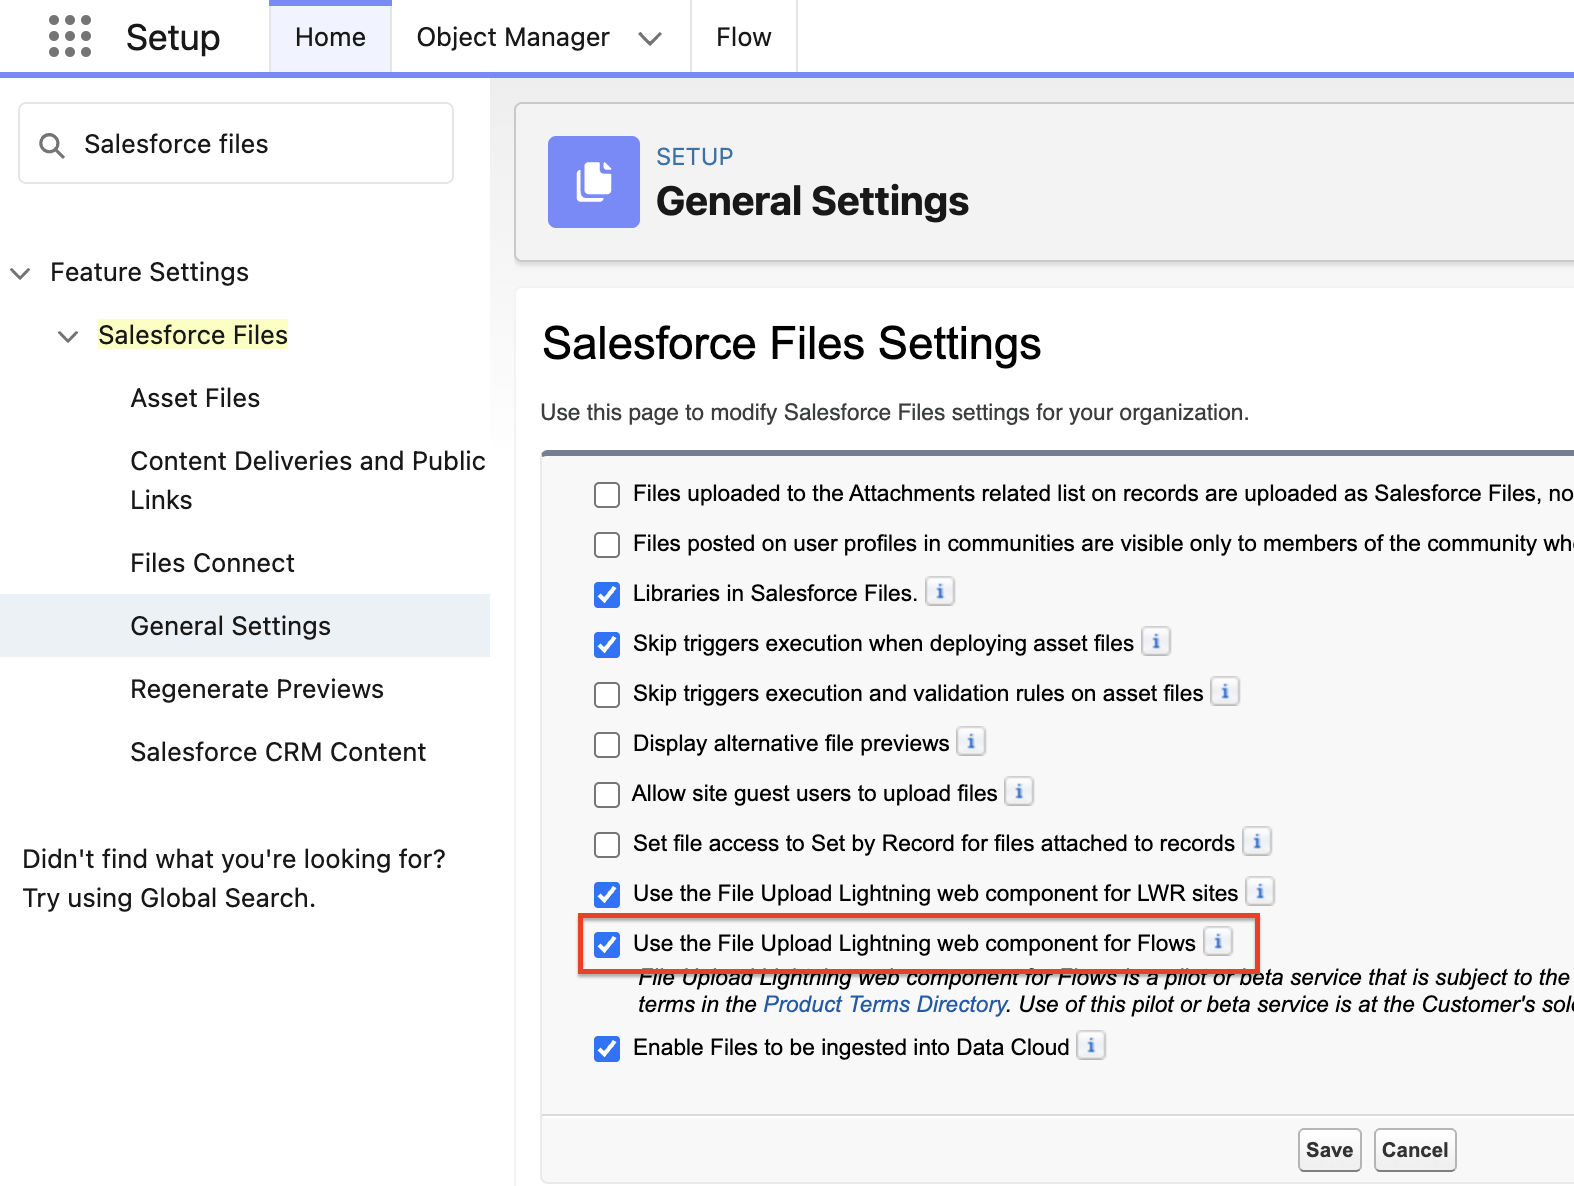Click the search magnifier icon in Quick Find
The image size is (1574, 1186).
[x=52, y=145]
